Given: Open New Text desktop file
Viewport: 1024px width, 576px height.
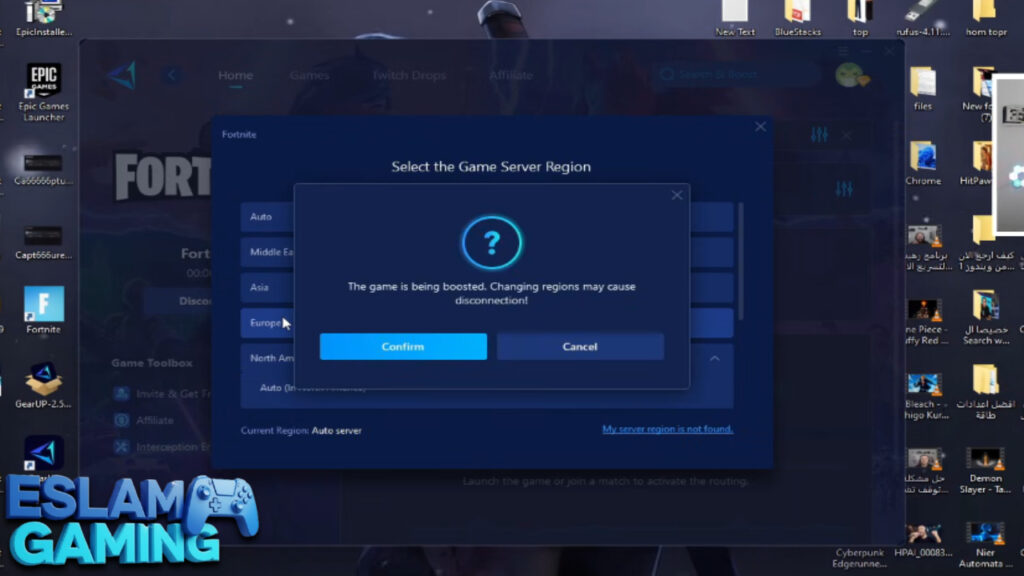Looking at the screenshot, I should tap(735, 18).
